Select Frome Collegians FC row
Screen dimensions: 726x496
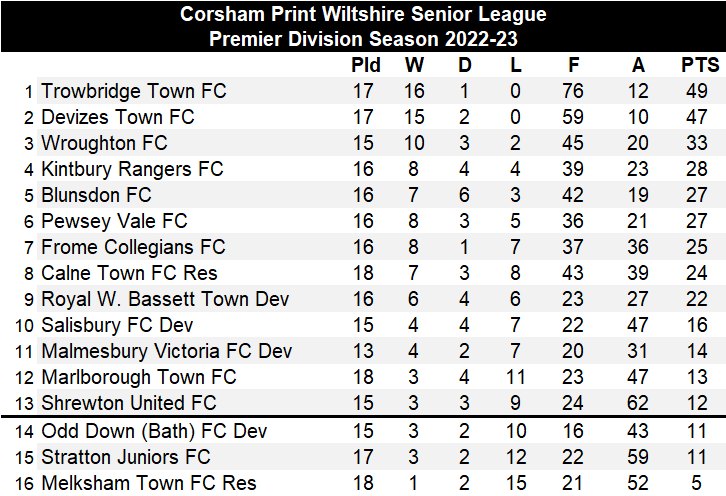point(363,247)
